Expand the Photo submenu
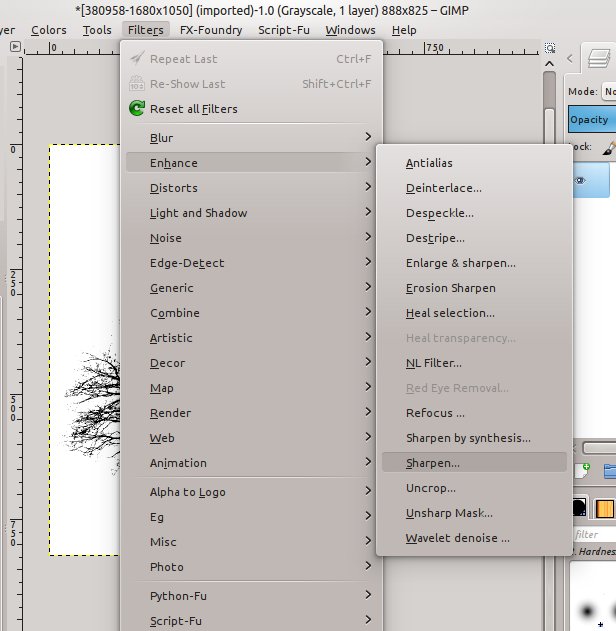 tap(251, 566)
